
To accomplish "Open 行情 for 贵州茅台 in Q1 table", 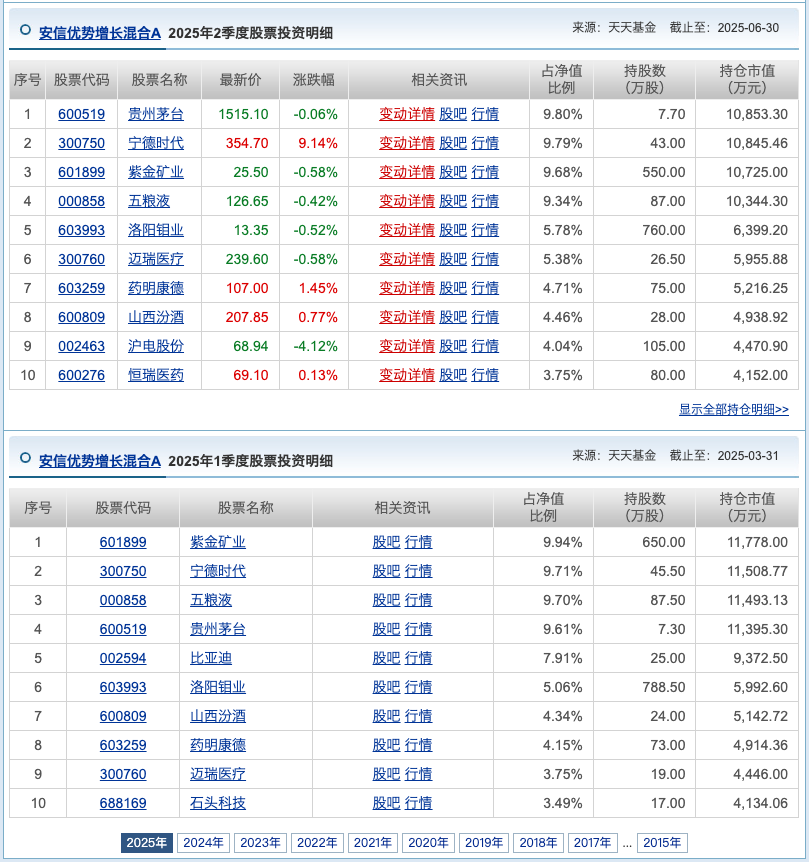I will point(419,629).
